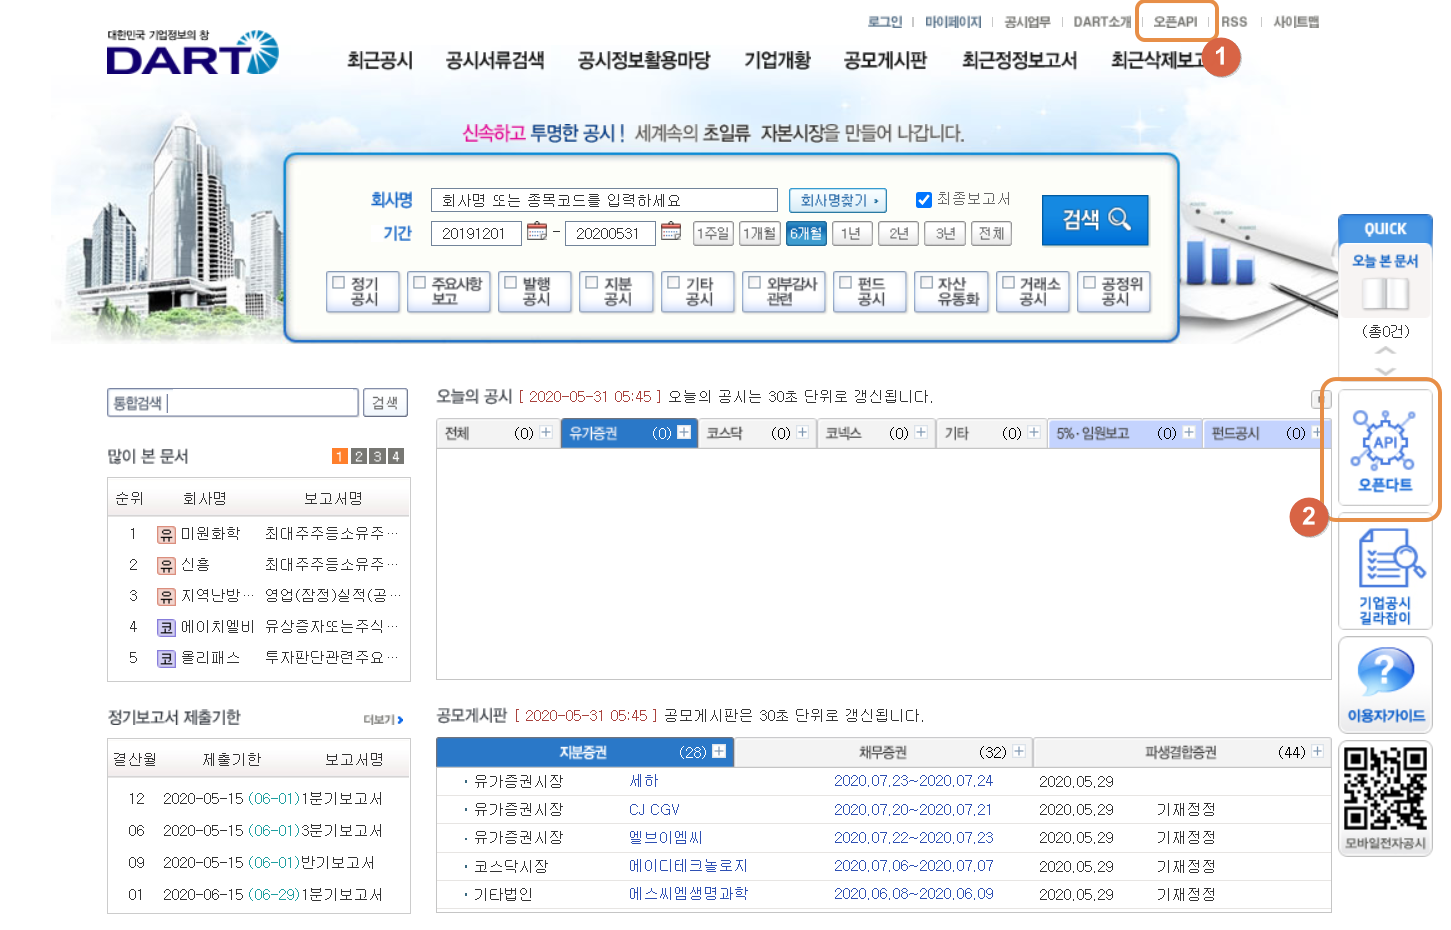Check the 외부감사관련 checkbox

coord(755,283)
